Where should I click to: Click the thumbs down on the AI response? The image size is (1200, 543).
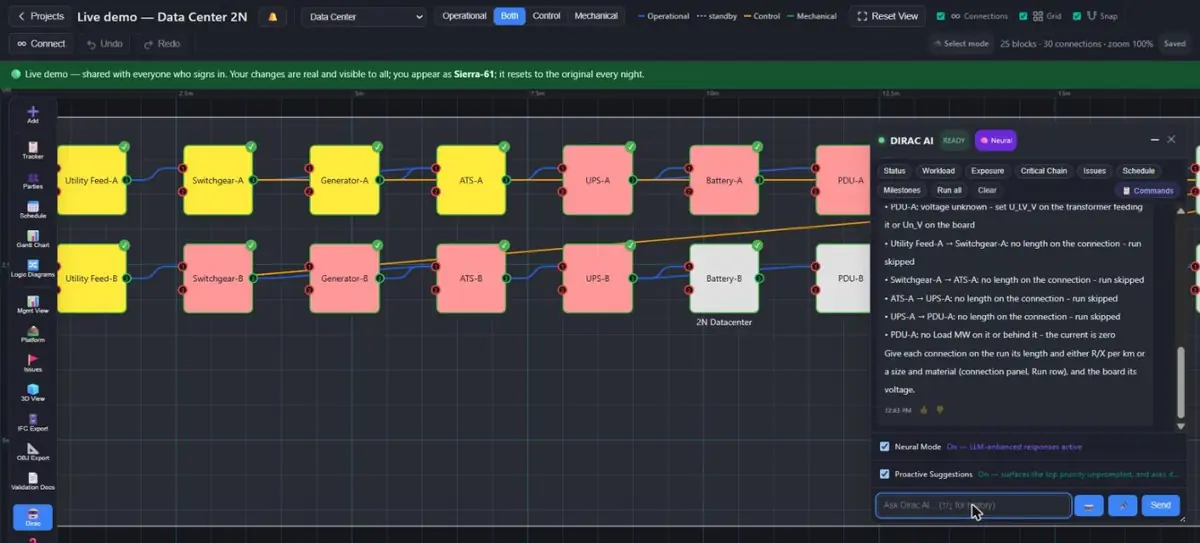[x=940, y=409]
